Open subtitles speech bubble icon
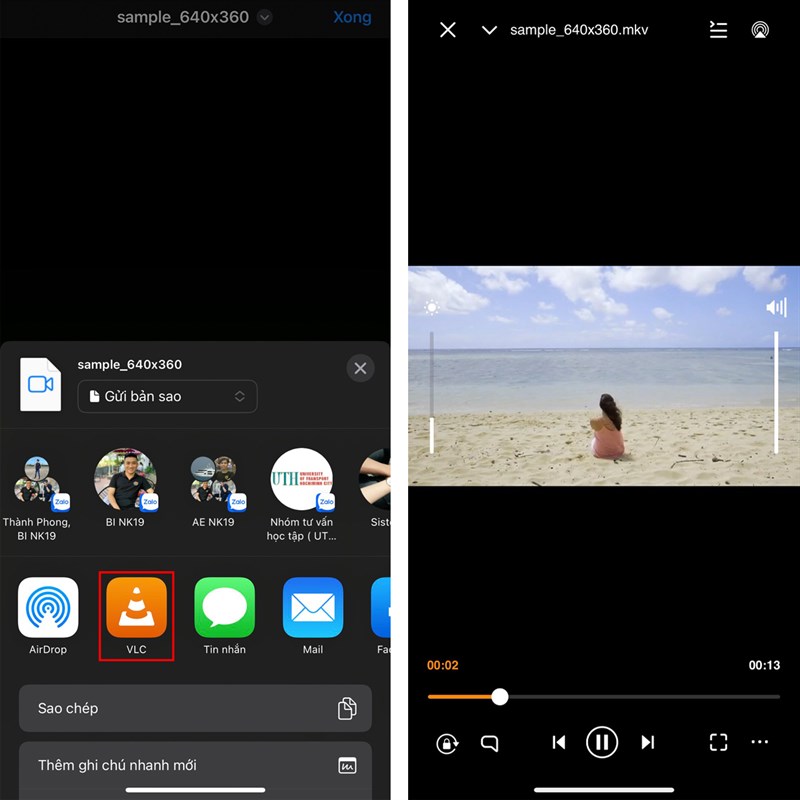This screenshot has height=800, width=800. pyautogui.click(x=489, y=743)
